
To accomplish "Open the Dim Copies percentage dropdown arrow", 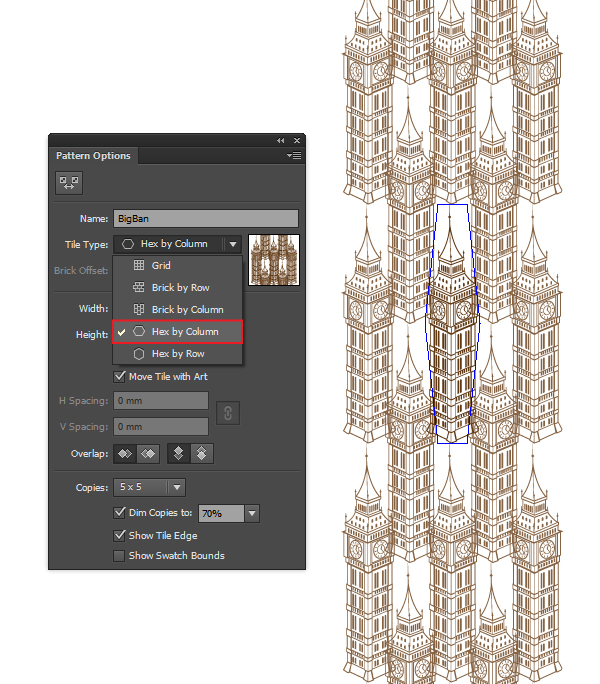I will 252,513.
